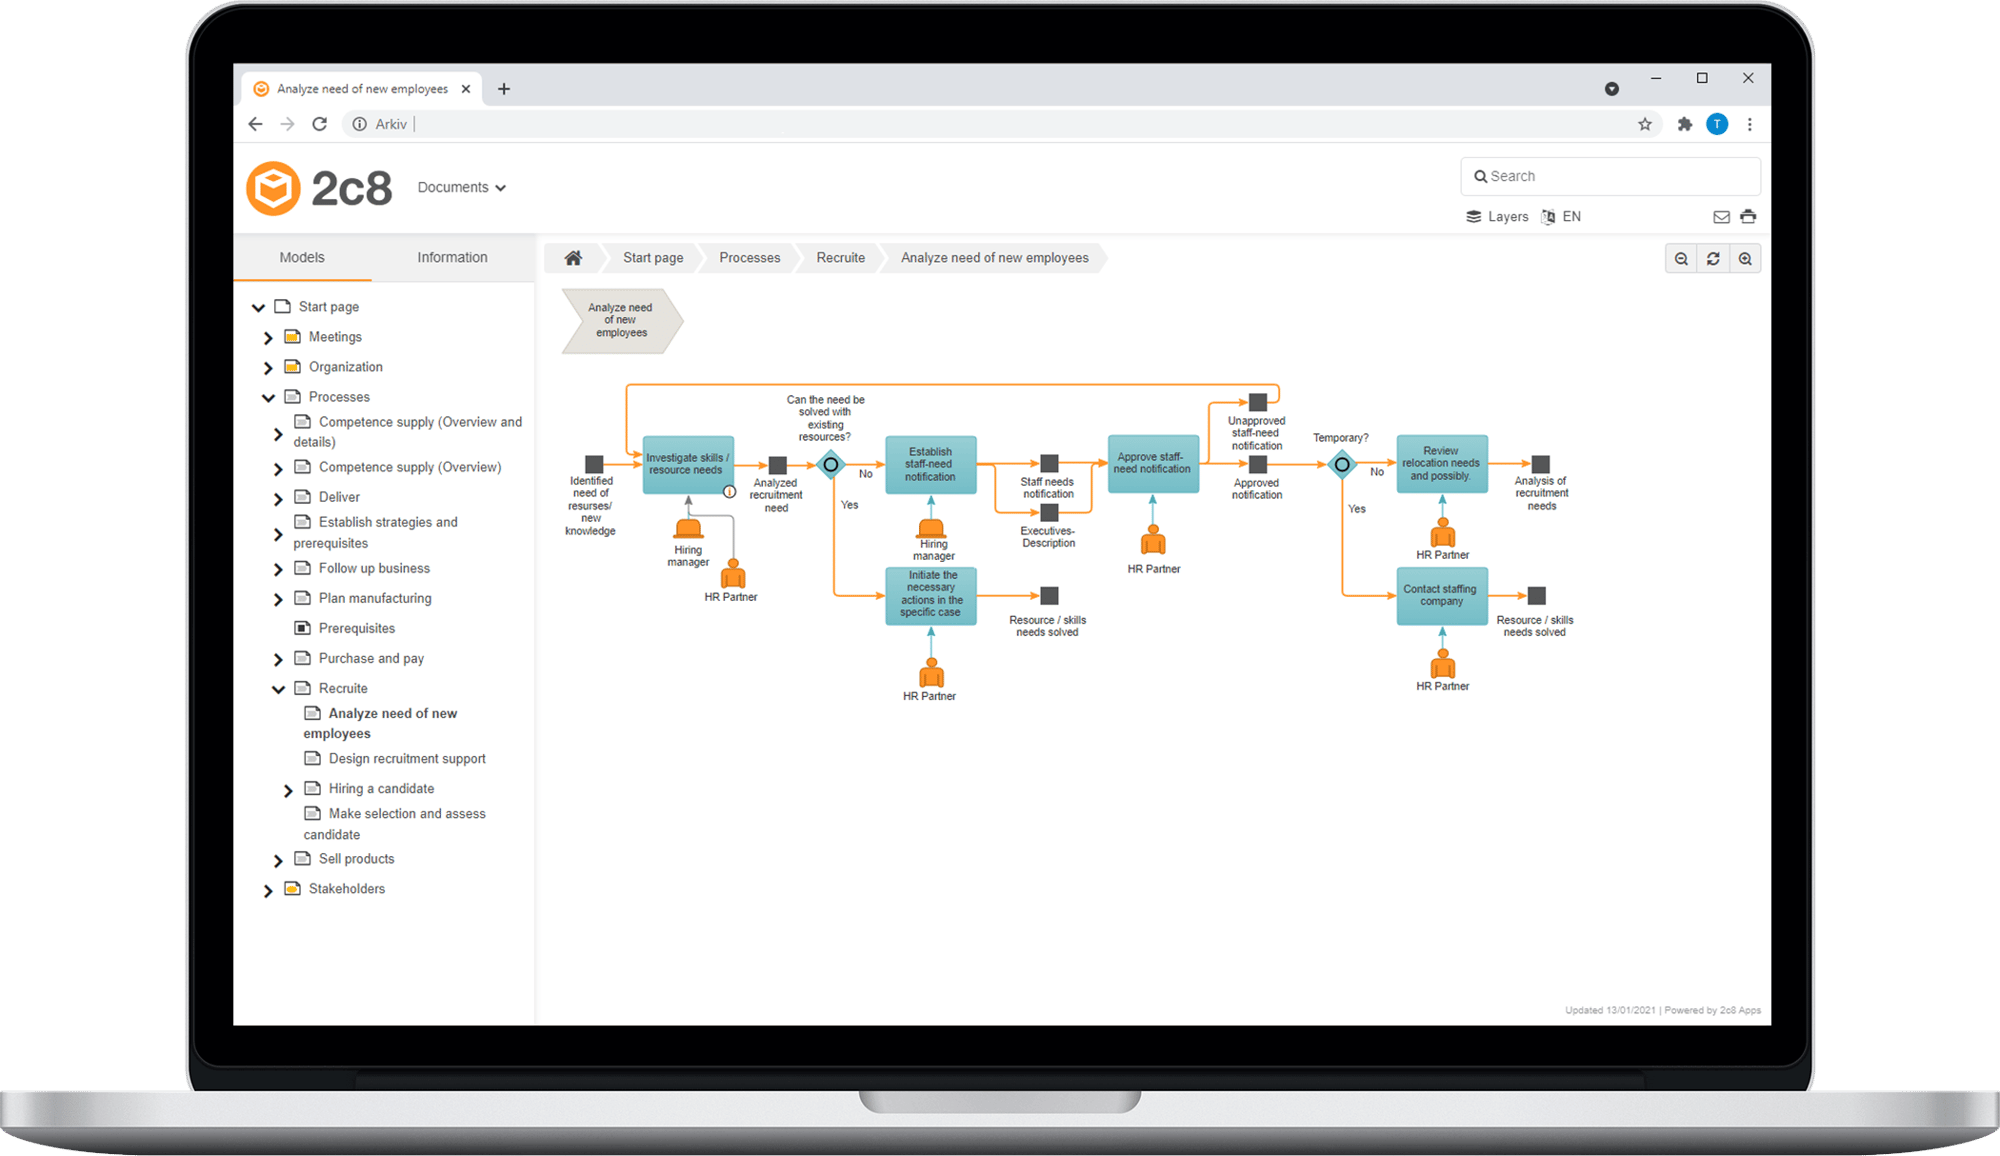2000x1156 pixels.
Task: Select the Models tab
Action: point(302,258)
